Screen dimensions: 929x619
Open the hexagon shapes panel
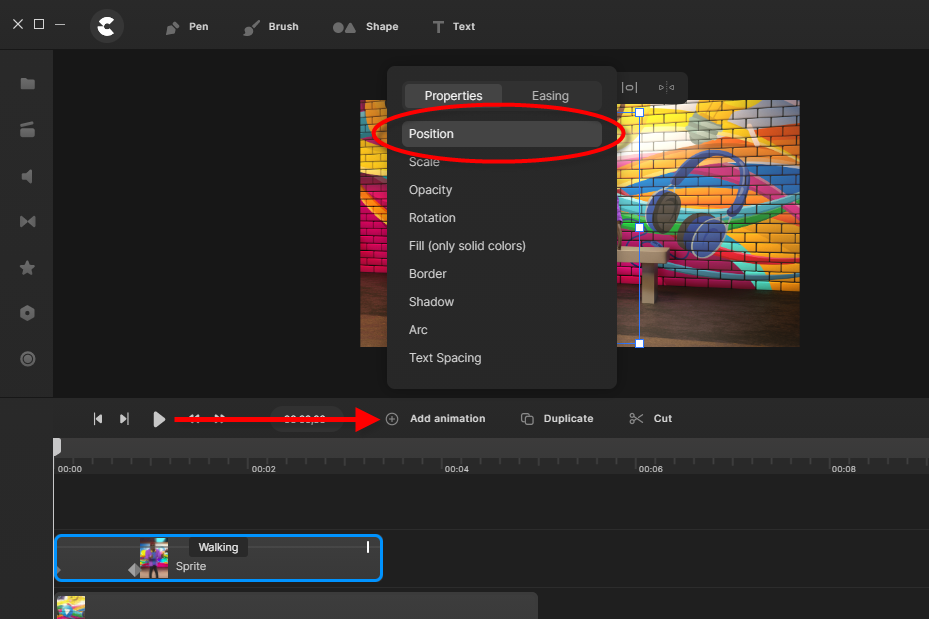tap(27, 313)
